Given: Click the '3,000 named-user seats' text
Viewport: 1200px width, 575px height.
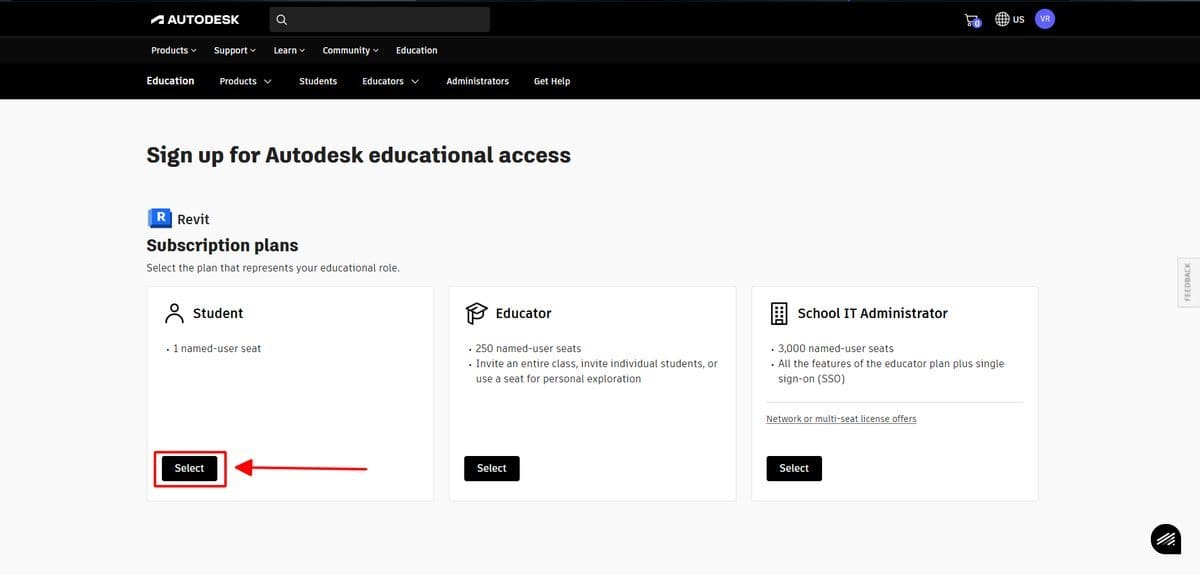Looking at the screenshot, I should click(x=836, y=348).
